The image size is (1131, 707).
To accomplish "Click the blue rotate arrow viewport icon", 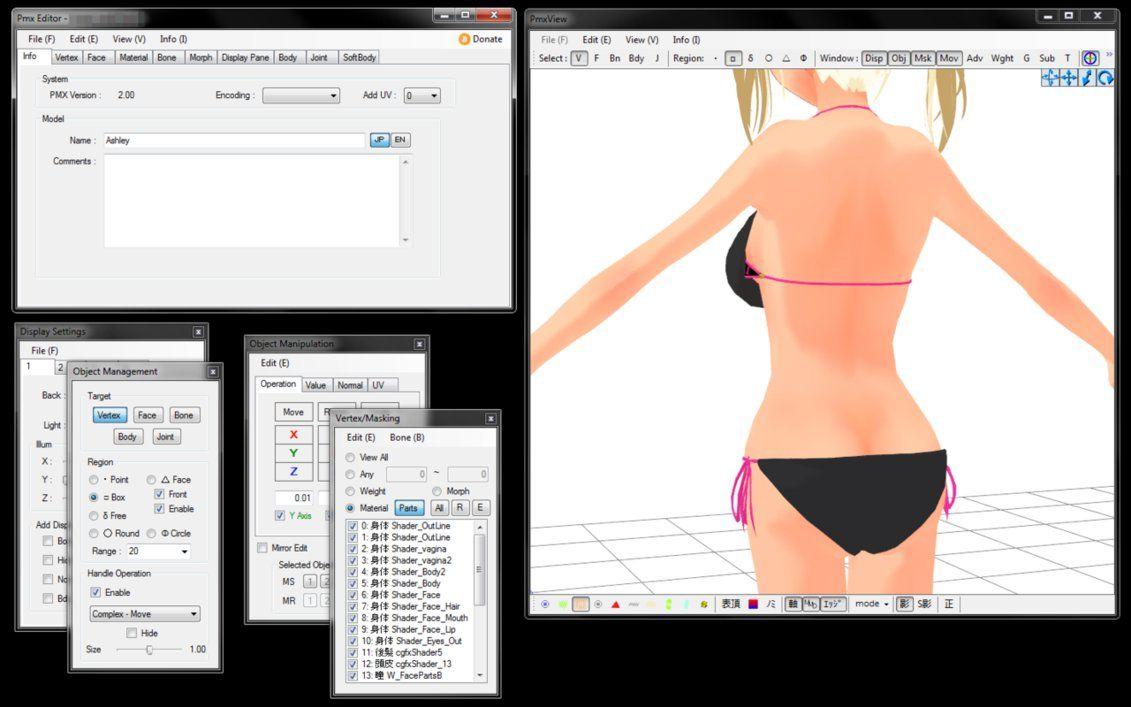I will click(1105, 78).
